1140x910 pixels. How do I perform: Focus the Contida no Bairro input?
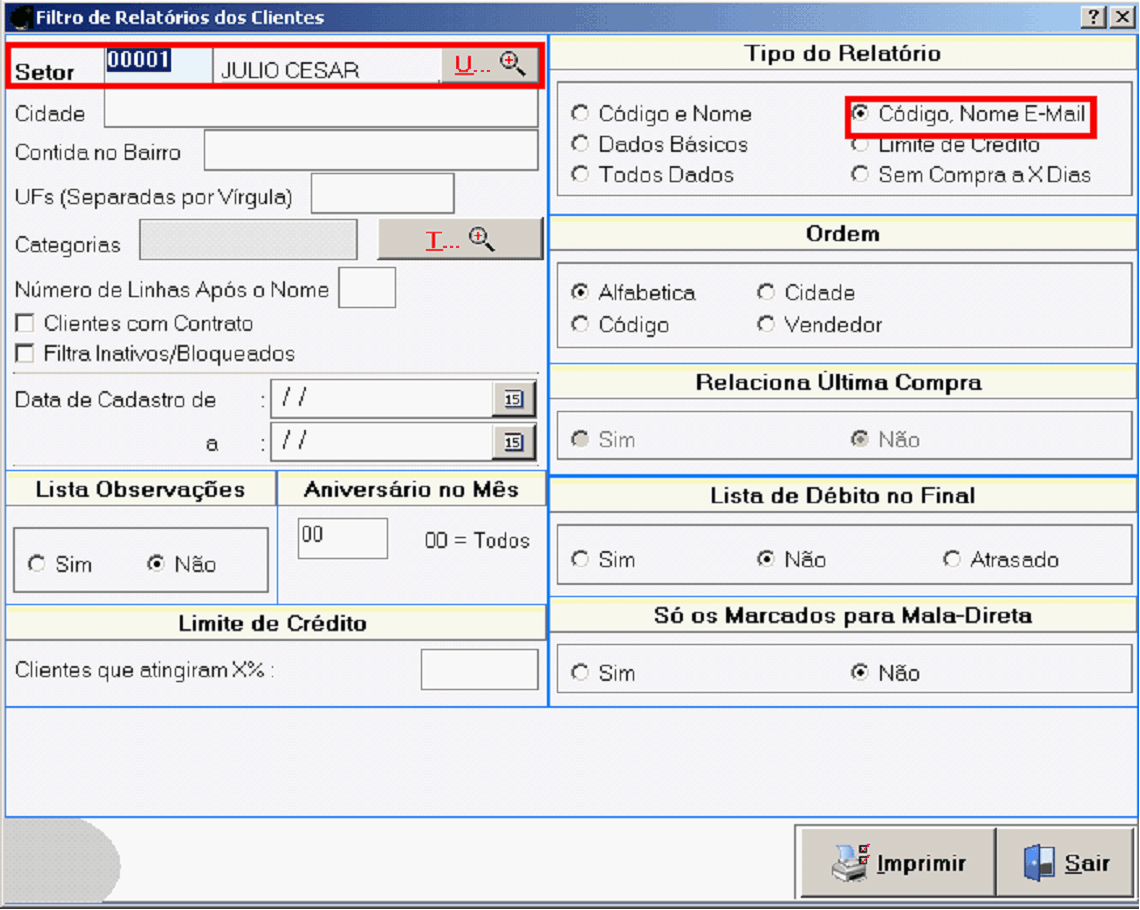(370, 151)
